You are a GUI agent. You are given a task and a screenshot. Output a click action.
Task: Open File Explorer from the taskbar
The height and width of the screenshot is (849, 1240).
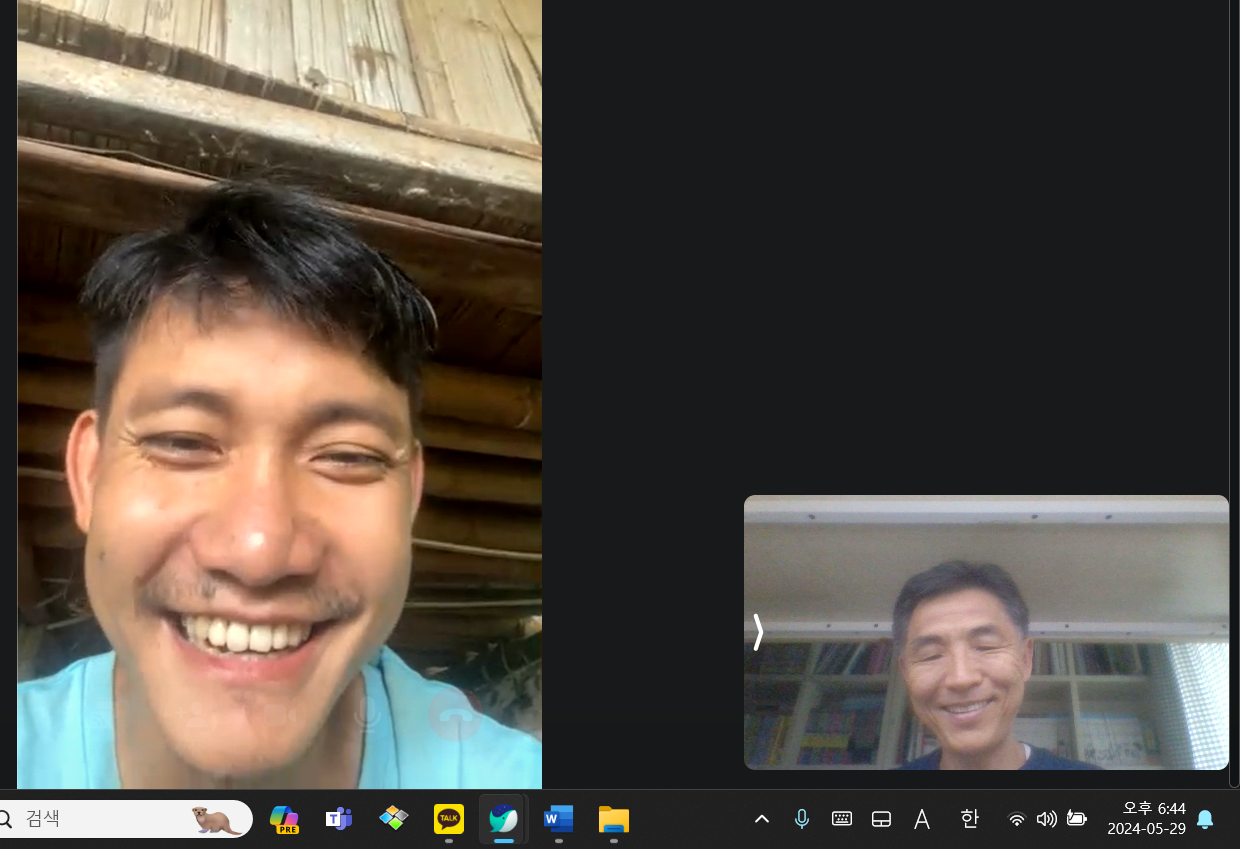click(613, 820)
